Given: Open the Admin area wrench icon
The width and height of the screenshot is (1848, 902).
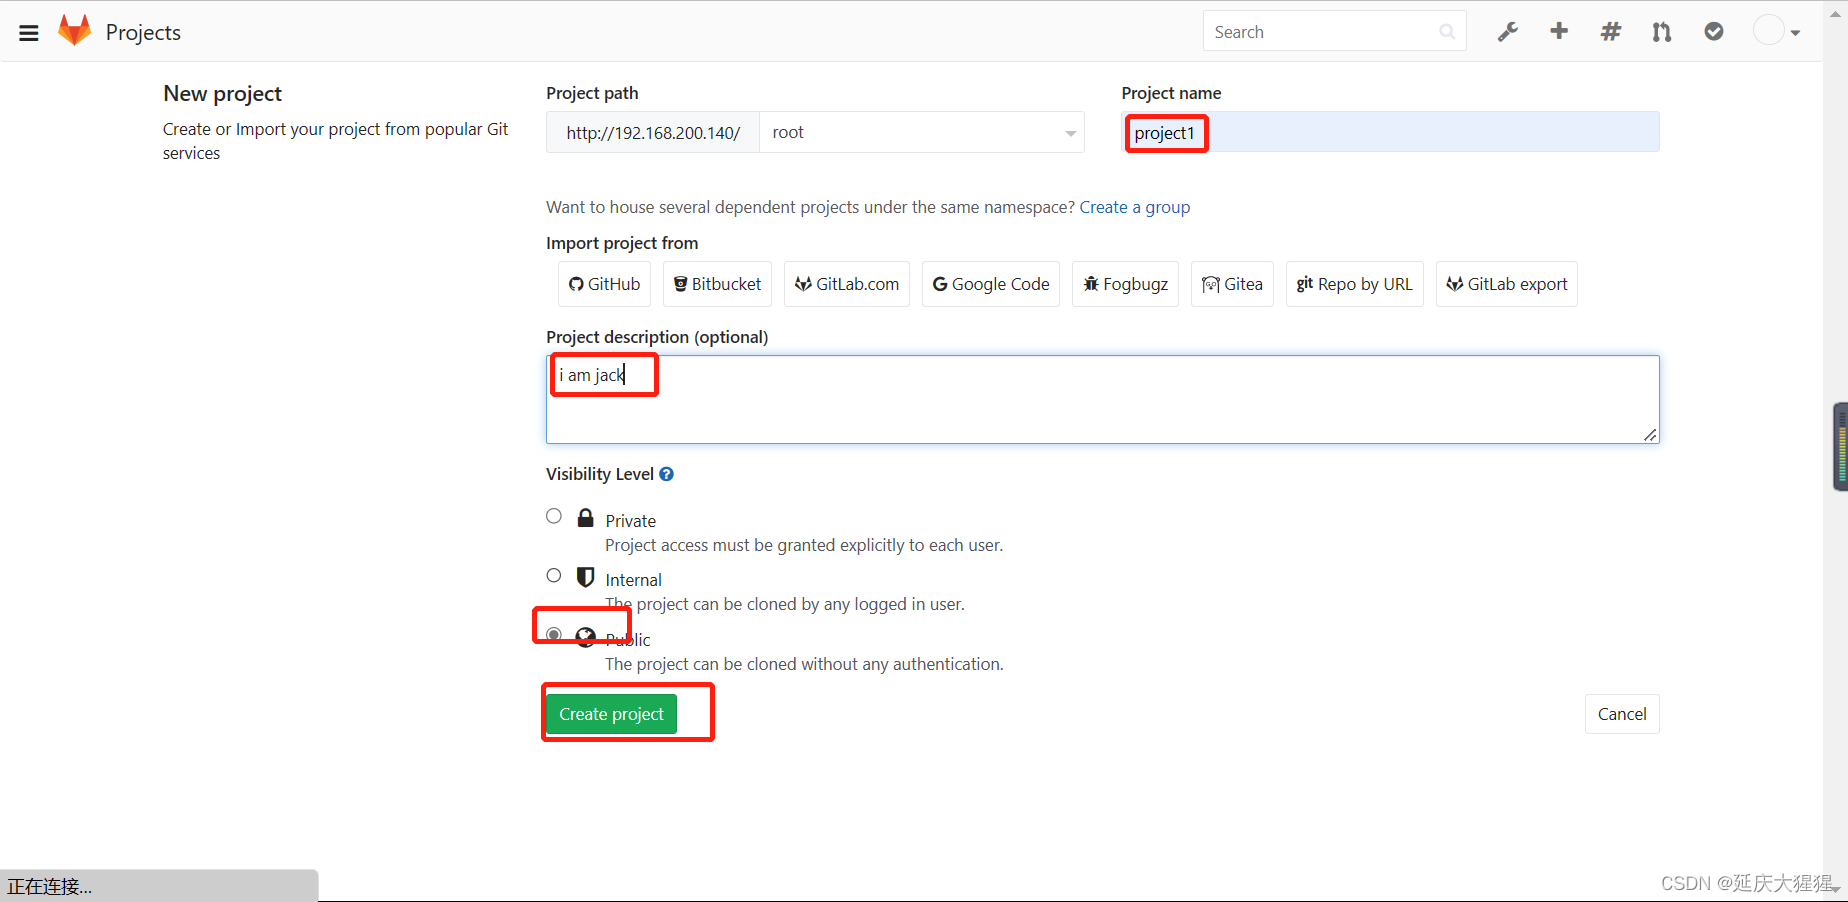Looking at the screenshot, I should (x=1508, y=32).
